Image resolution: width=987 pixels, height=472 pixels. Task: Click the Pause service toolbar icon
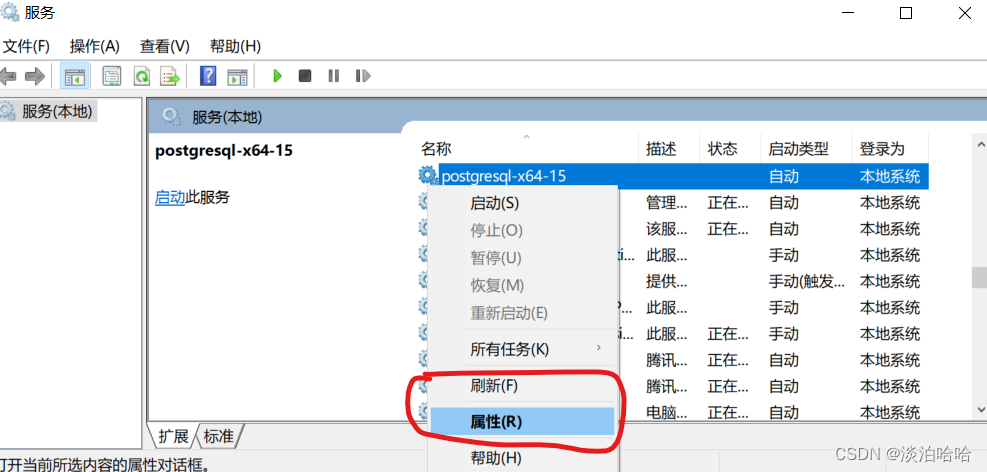(334, 76)
